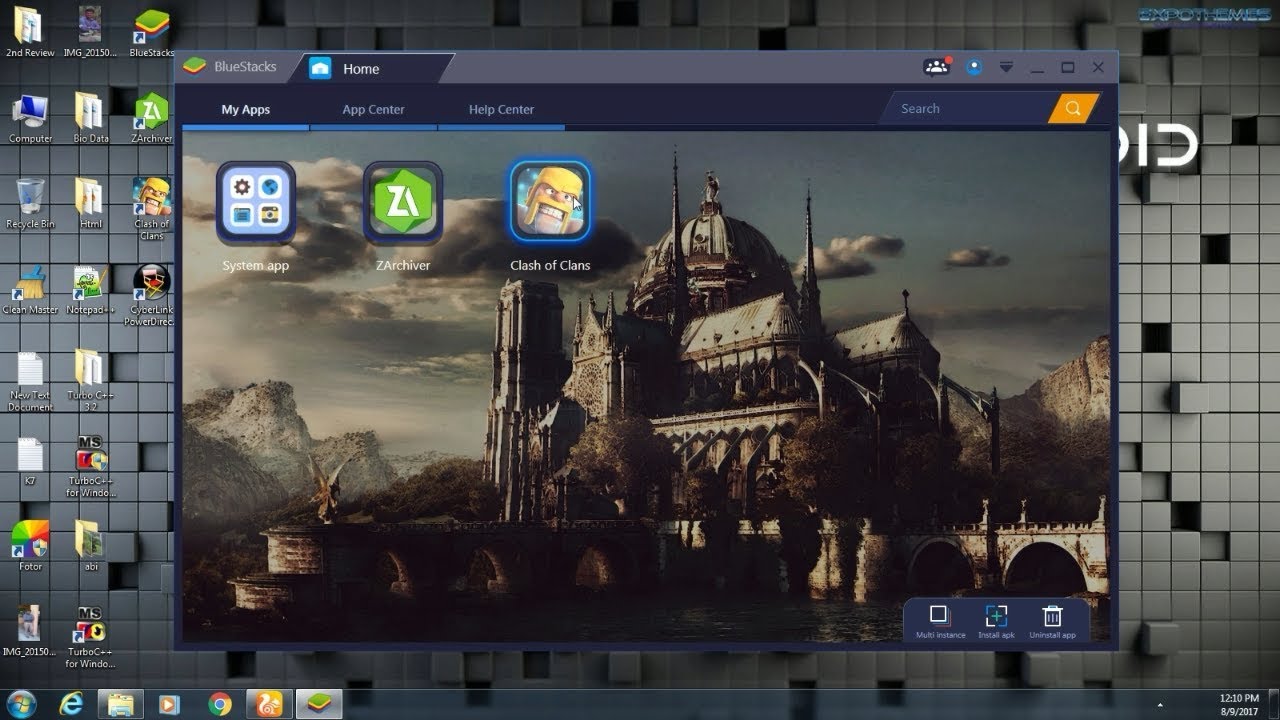This screenshot has height=720, width=1280.
Task: Select the Bio Data folder on desktop
Action: (90, 119)
